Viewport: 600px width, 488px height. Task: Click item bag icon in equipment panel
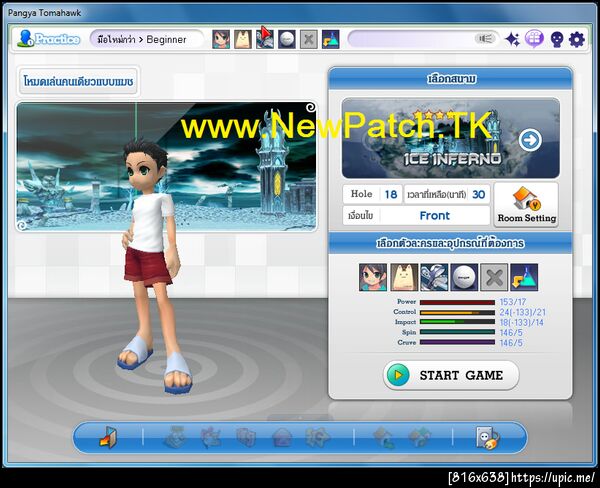point(524,277)
